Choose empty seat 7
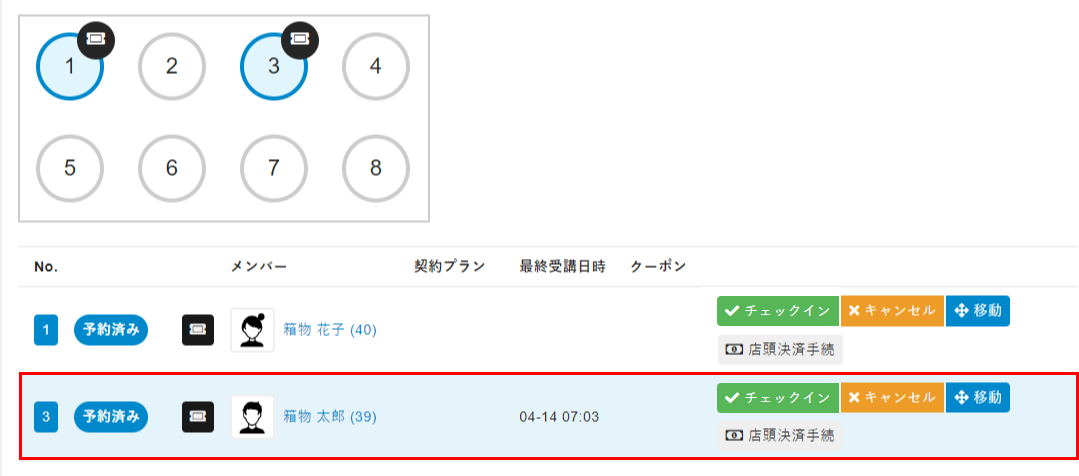 [273, 168]
